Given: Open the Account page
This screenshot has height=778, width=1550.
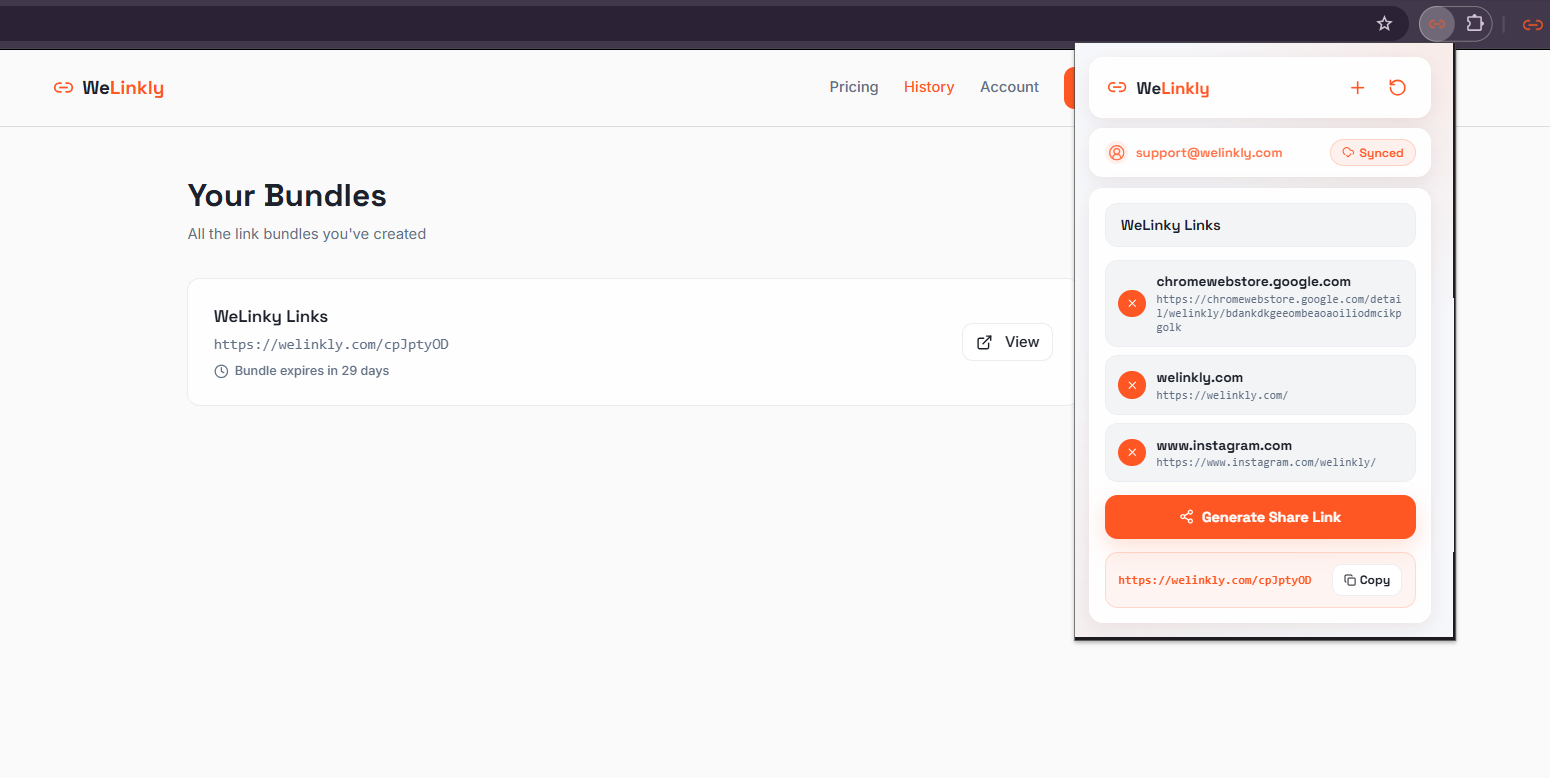Looking at the screenshot, I should click(x=1009, y=87).
